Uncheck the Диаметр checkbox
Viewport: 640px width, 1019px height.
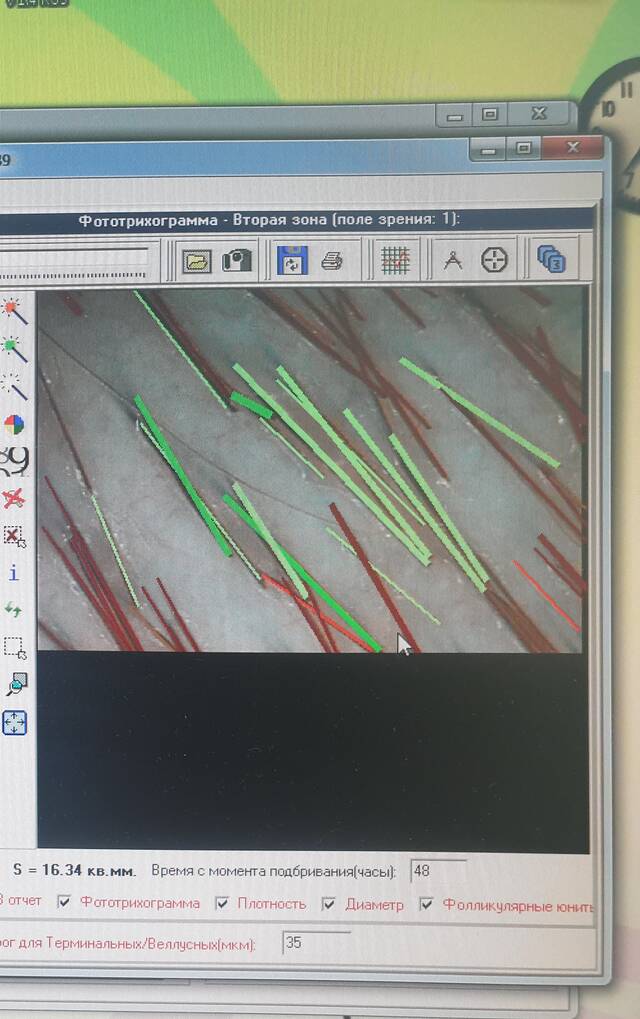coord(329,904)
